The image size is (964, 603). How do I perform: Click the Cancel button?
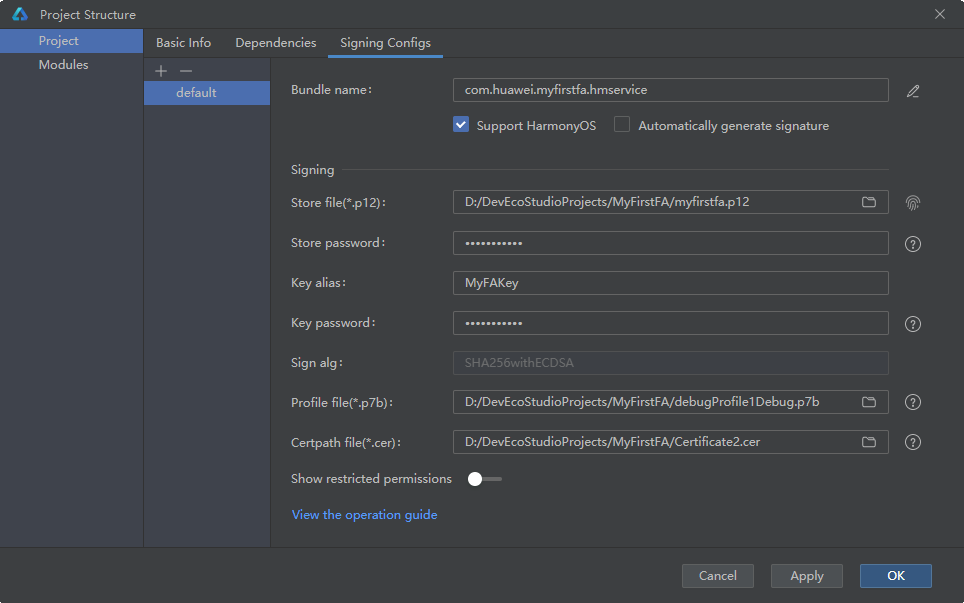pos(717,576)
